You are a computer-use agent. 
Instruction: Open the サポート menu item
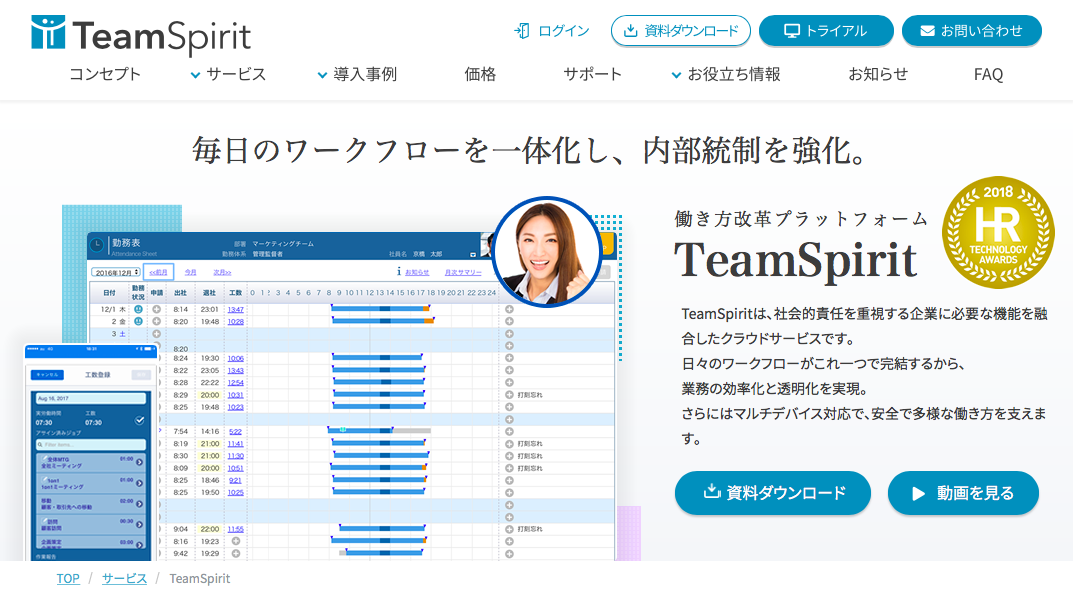(x=593, y=74)
